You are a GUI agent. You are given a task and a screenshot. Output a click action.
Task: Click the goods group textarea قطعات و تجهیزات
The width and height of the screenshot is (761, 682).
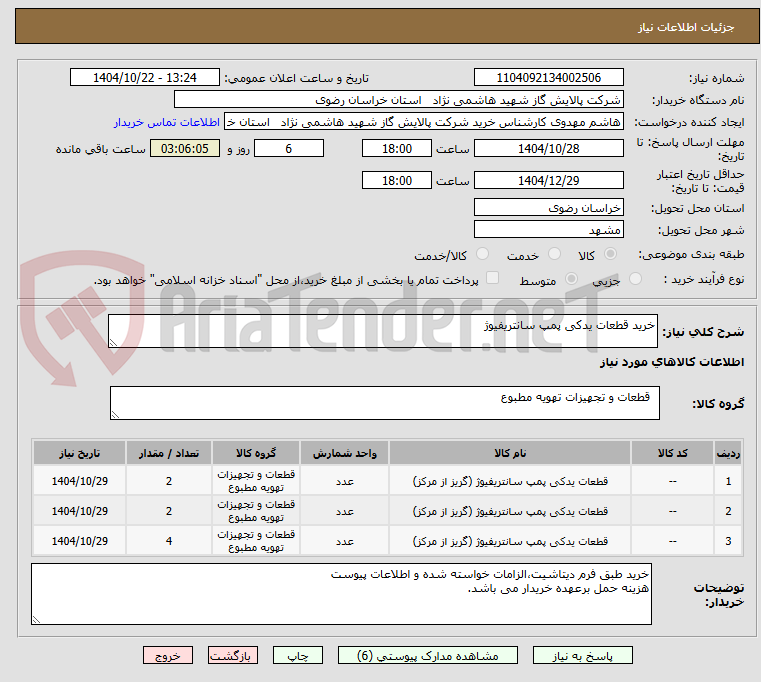tap(384, 403)
